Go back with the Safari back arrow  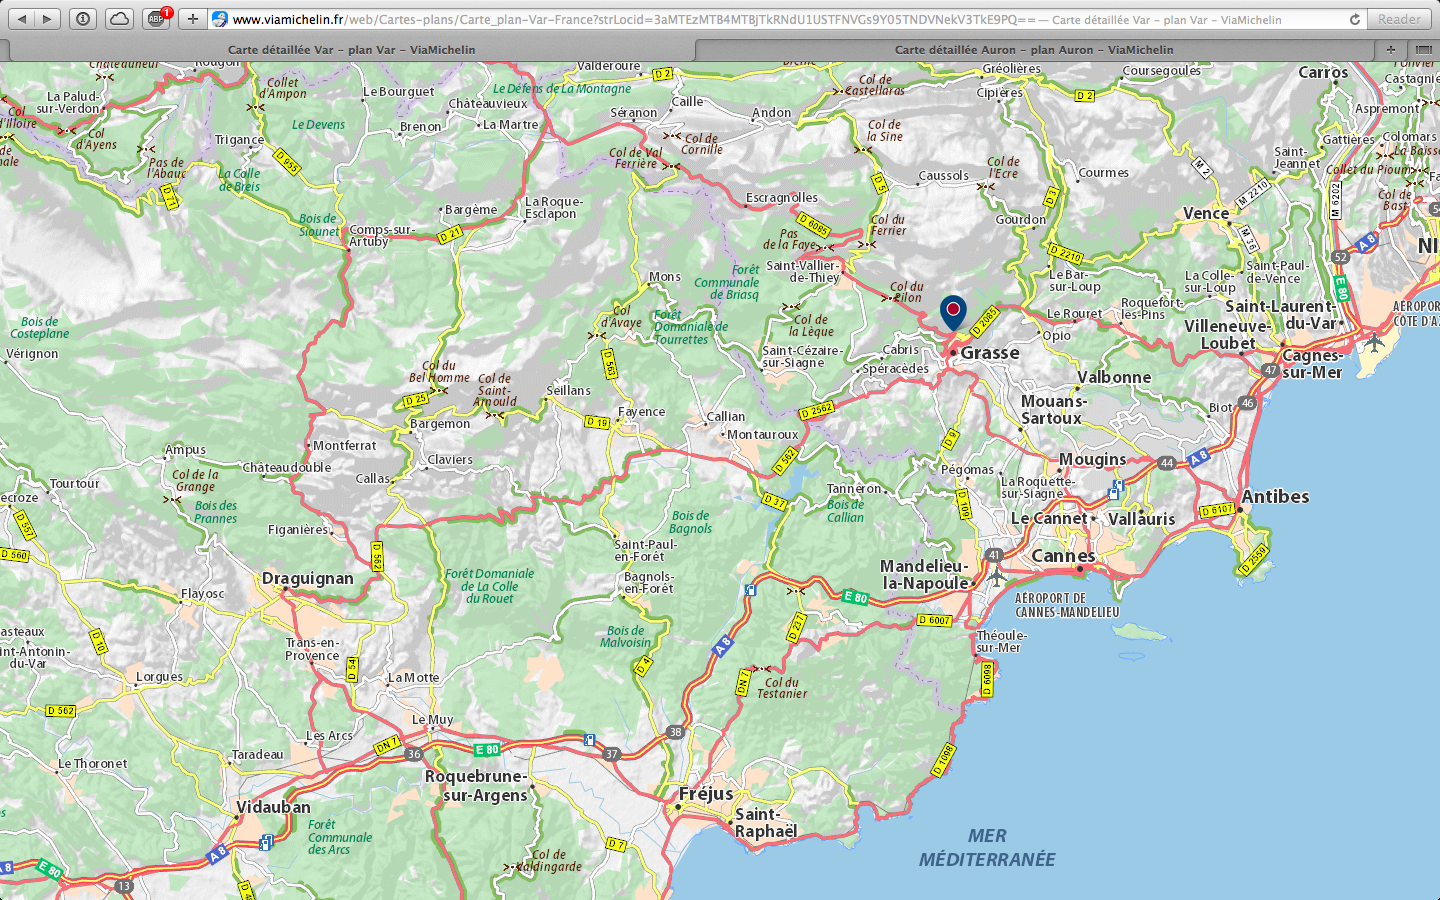pyautogui.click(x=21, y=19)
